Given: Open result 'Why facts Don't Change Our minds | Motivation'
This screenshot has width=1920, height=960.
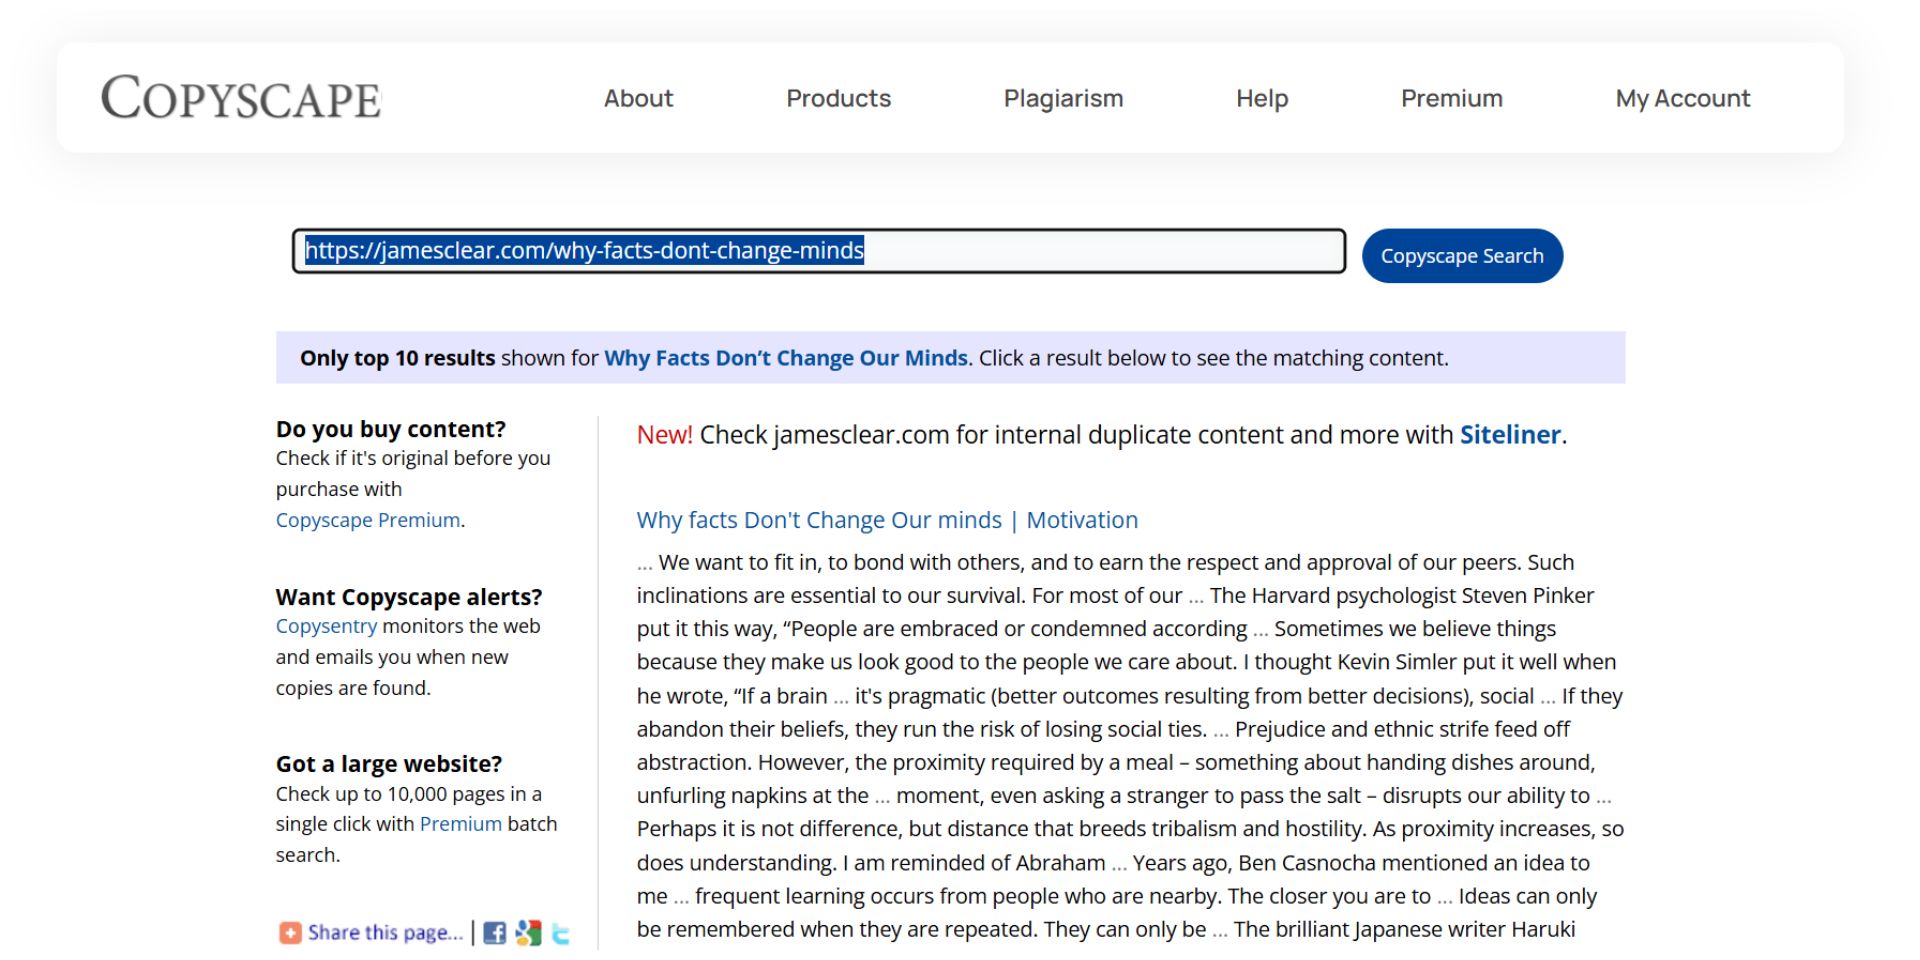Looking at the screenshot, I should coord(887,520).
